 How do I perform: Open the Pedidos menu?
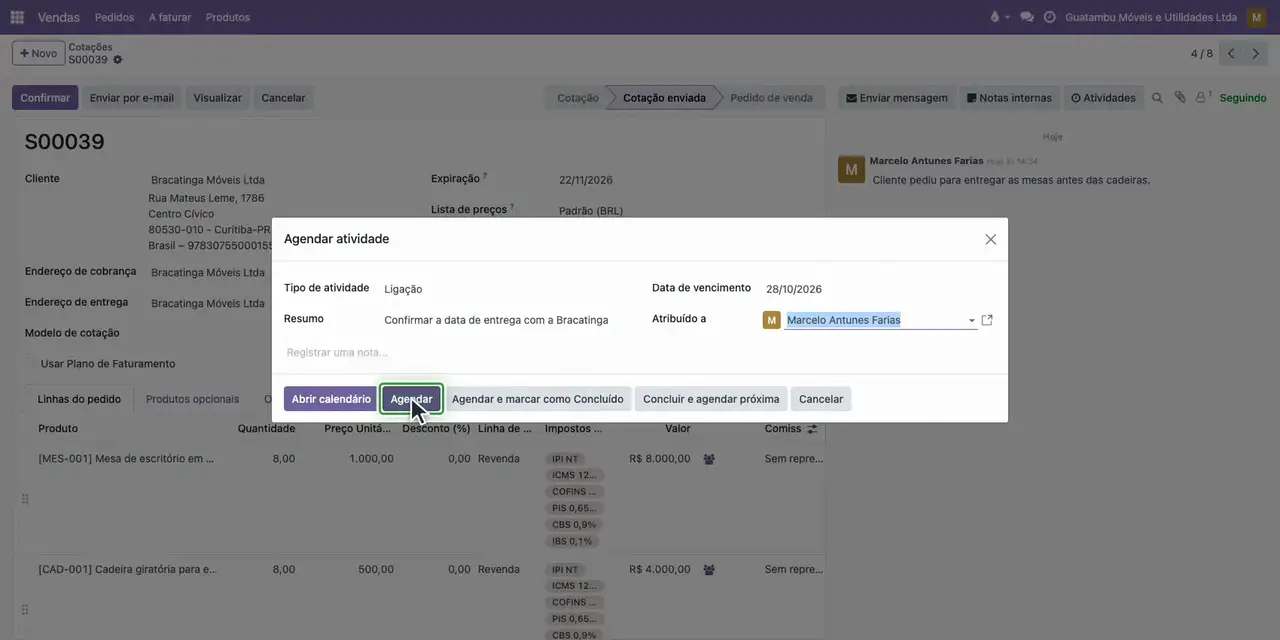[x=114, y=17]
